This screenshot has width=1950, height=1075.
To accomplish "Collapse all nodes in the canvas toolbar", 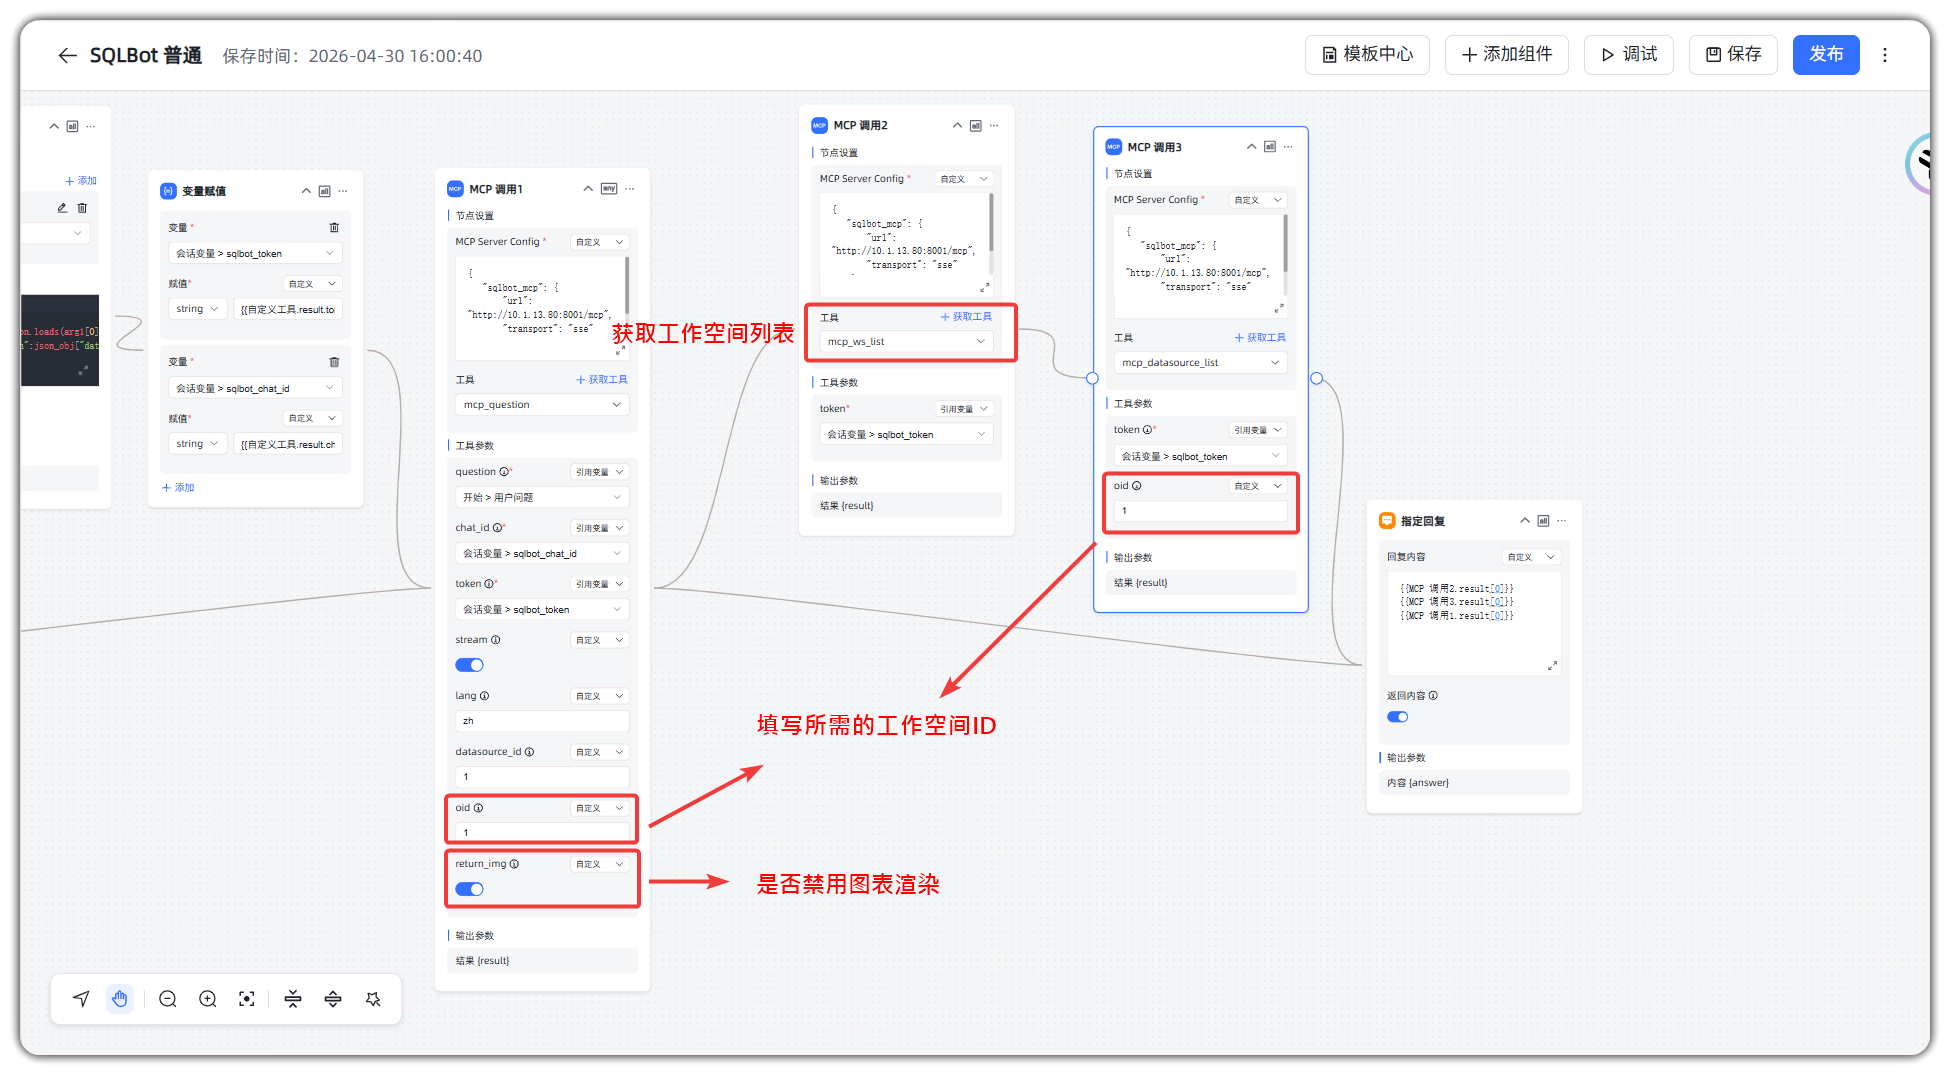I will pyautogui.click(x=293, y=998).
